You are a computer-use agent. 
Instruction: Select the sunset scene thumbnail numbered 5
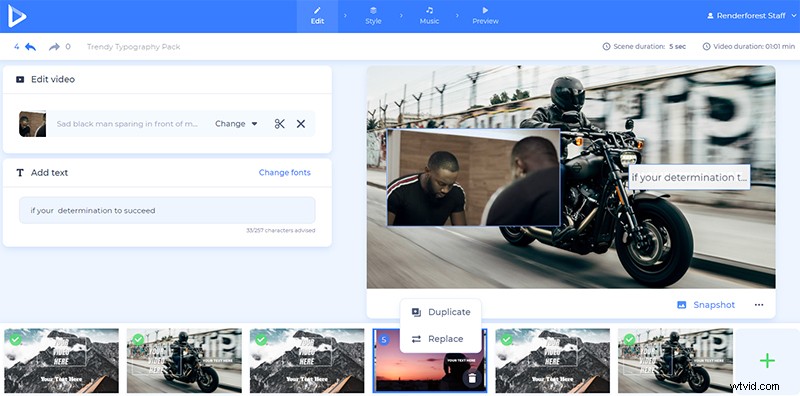(x=430, y=361)
